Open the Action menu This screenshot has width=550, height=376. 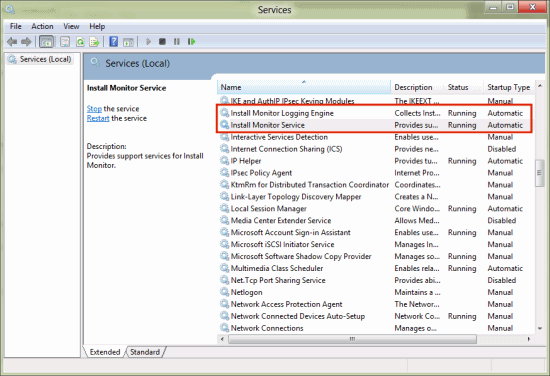42,26
